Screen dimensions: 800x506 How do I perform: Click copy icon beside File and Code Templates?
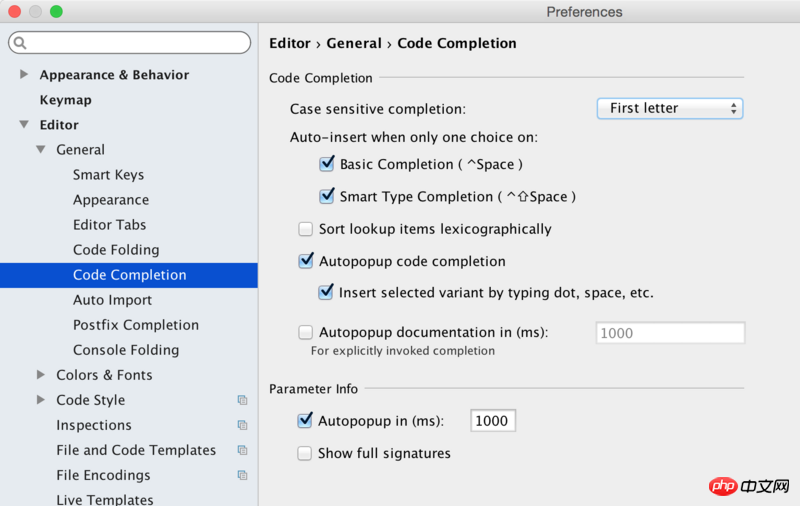click(242, 450)
